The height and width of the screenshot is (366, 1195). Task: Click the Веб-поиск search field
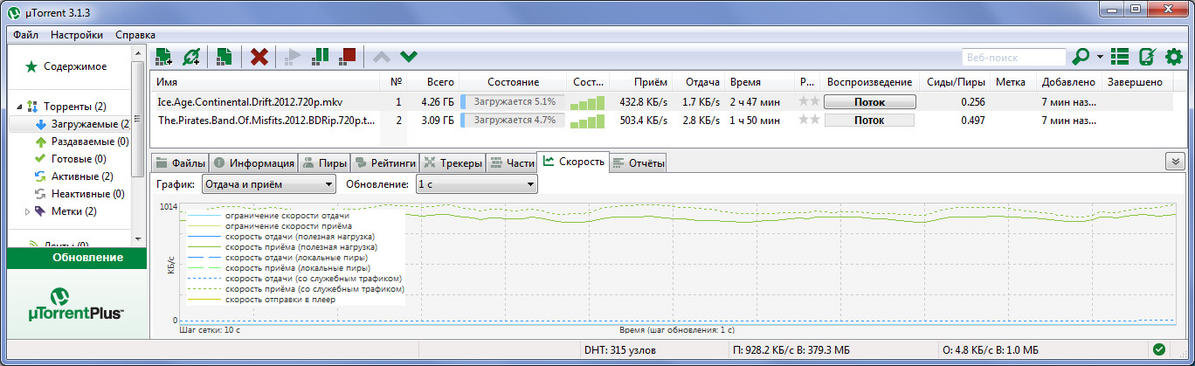click(1014, 56)
